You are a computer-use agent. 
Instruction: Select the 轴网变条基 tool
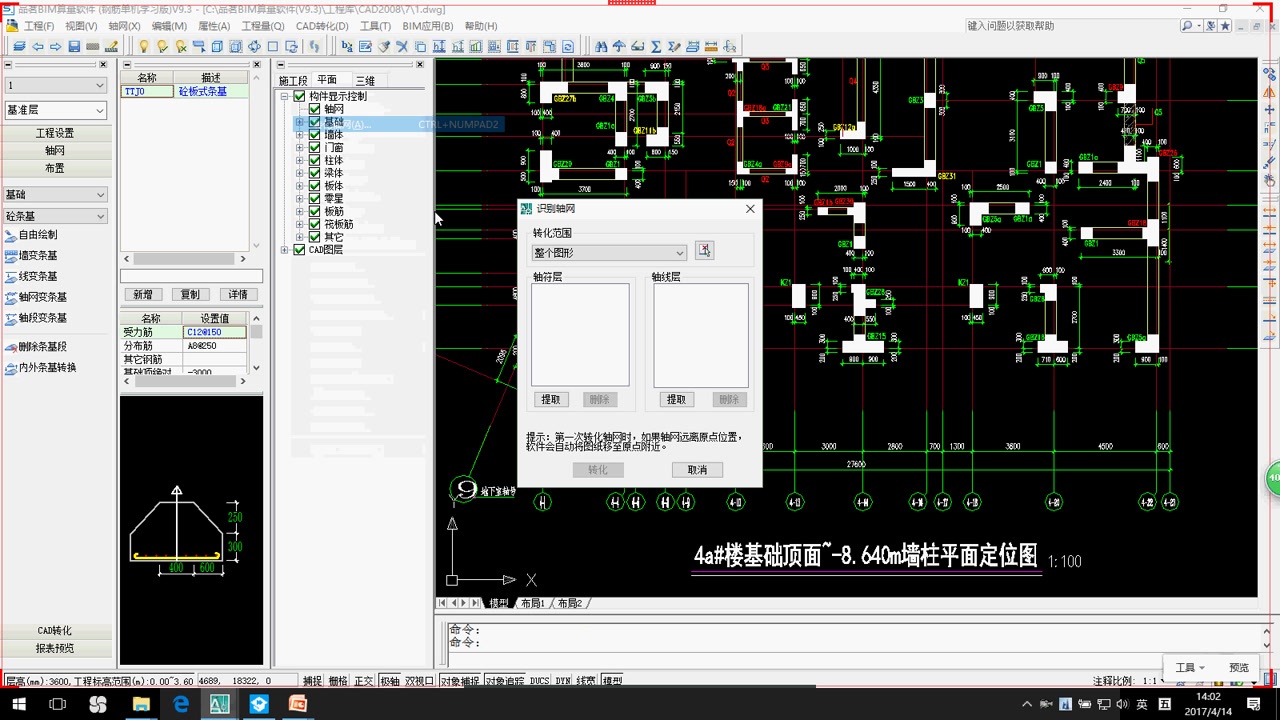click(37, 297)
